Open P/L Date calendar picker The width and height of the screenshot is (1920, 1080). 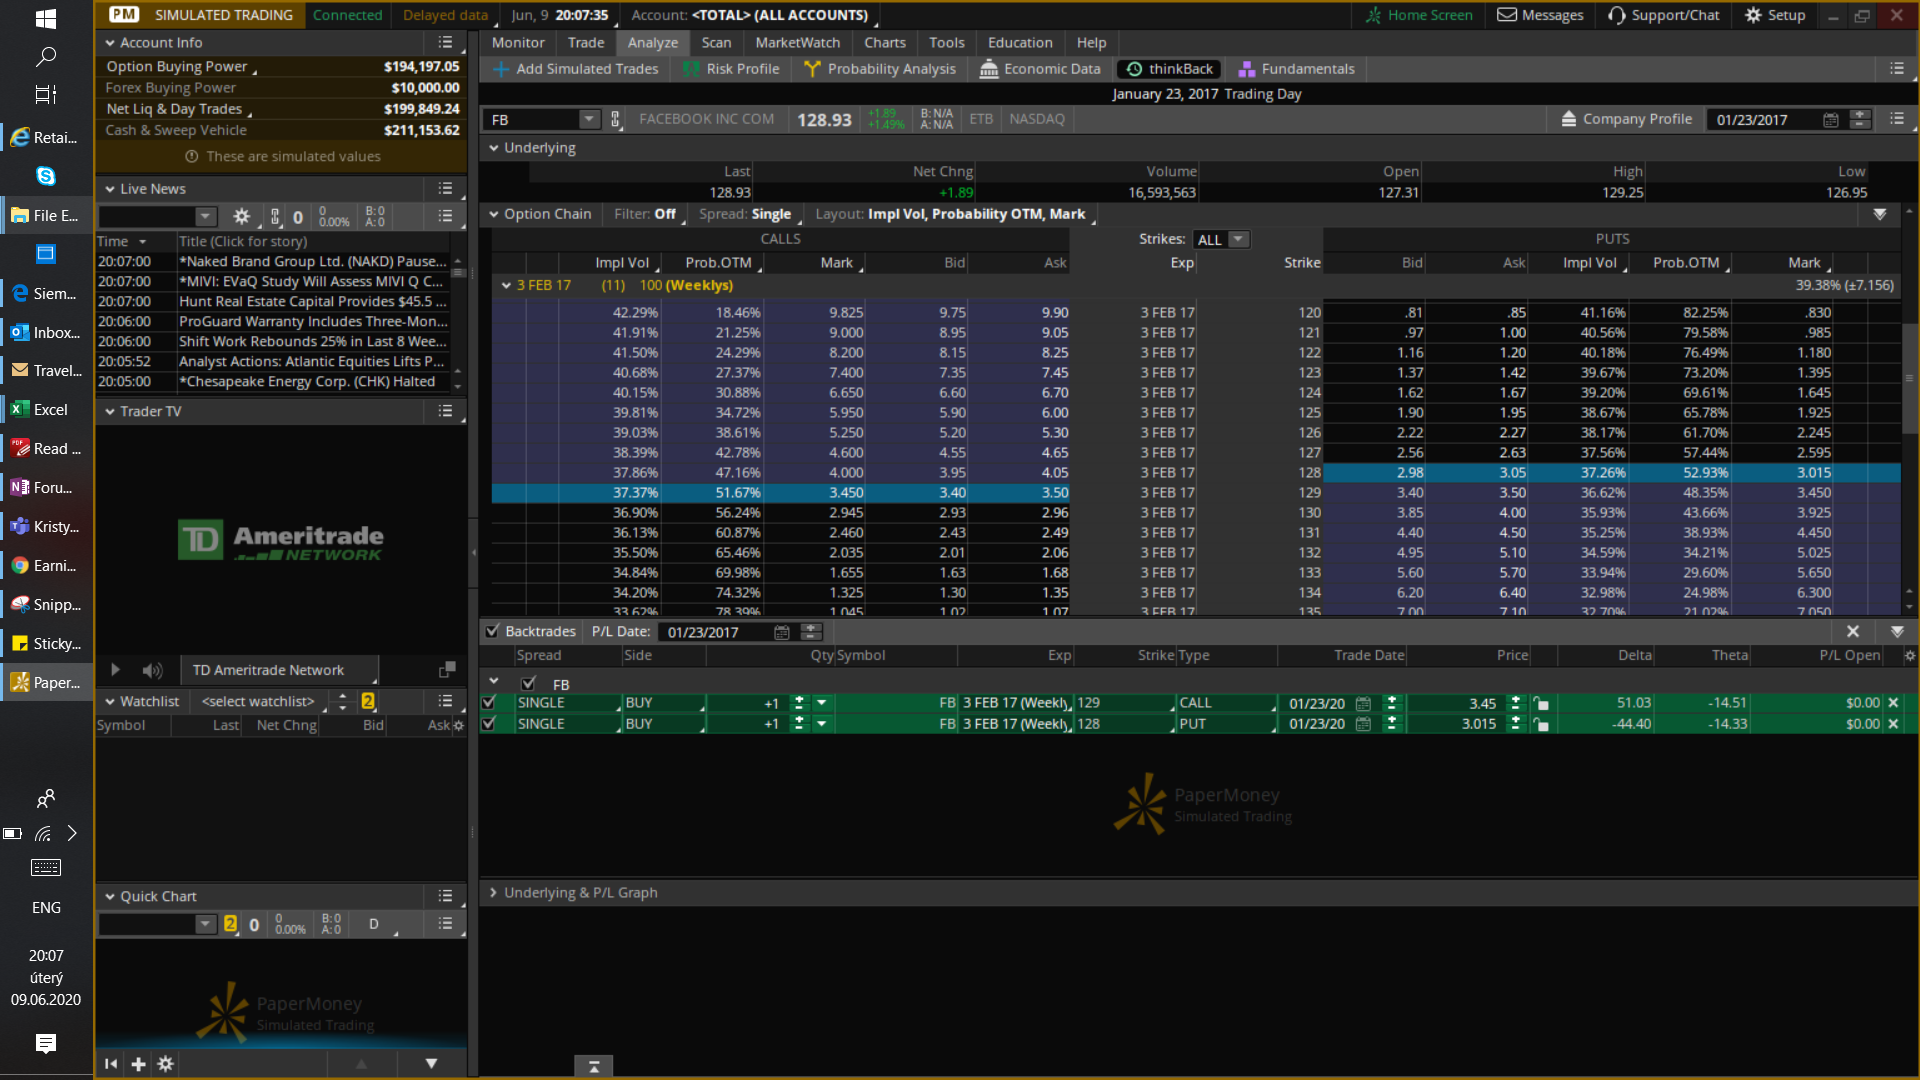click(x=782, y=632)
